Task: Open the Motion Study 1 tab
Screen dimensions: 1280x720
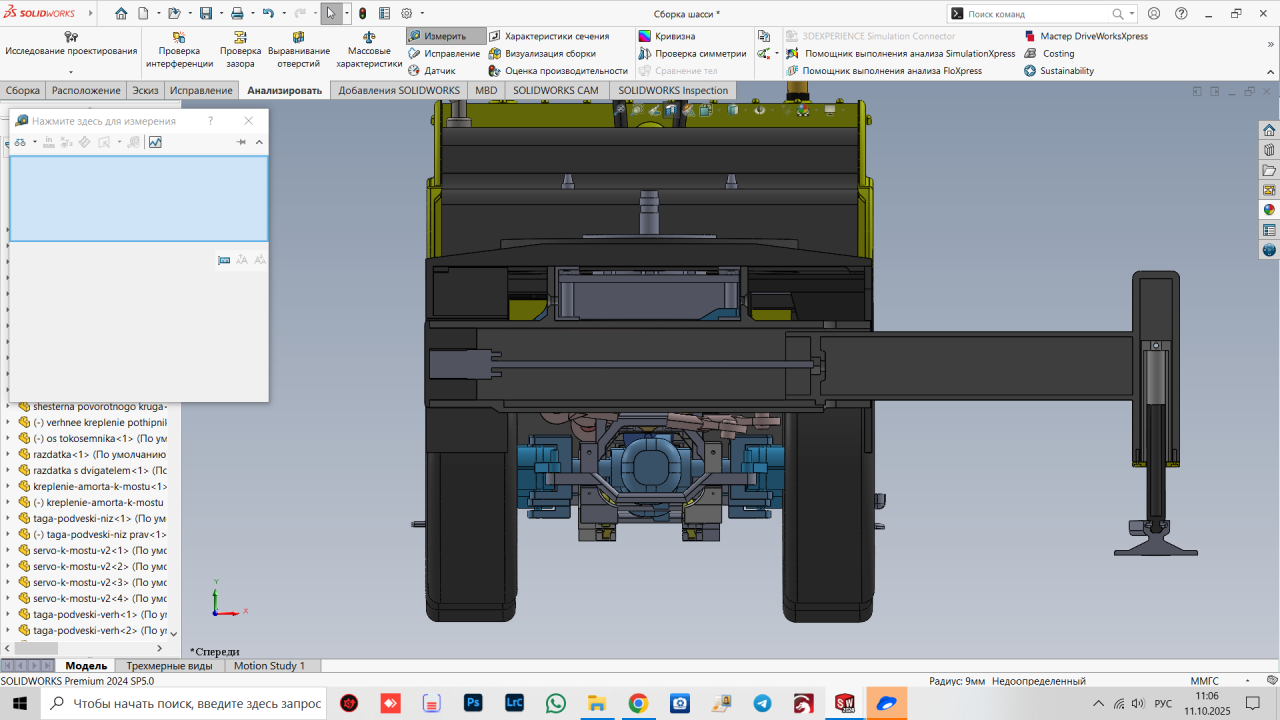Action: click(270, 666)
